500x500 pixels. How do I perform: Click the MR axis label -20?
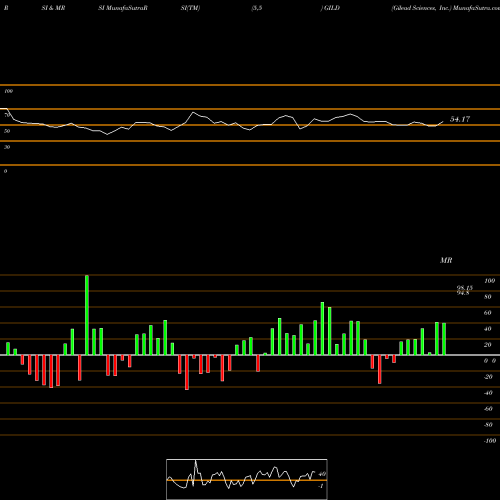pos(488,377)
